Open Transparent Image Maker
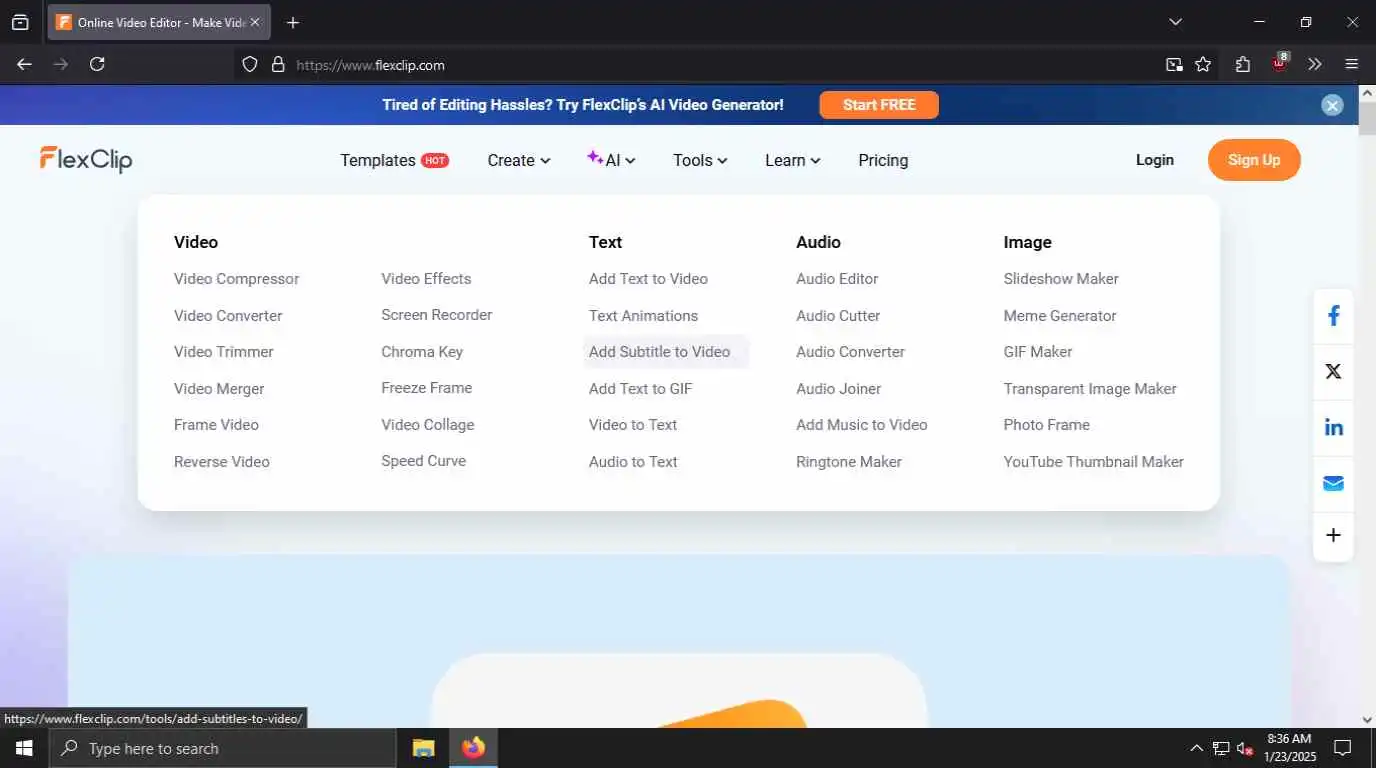 point(1090,389)
